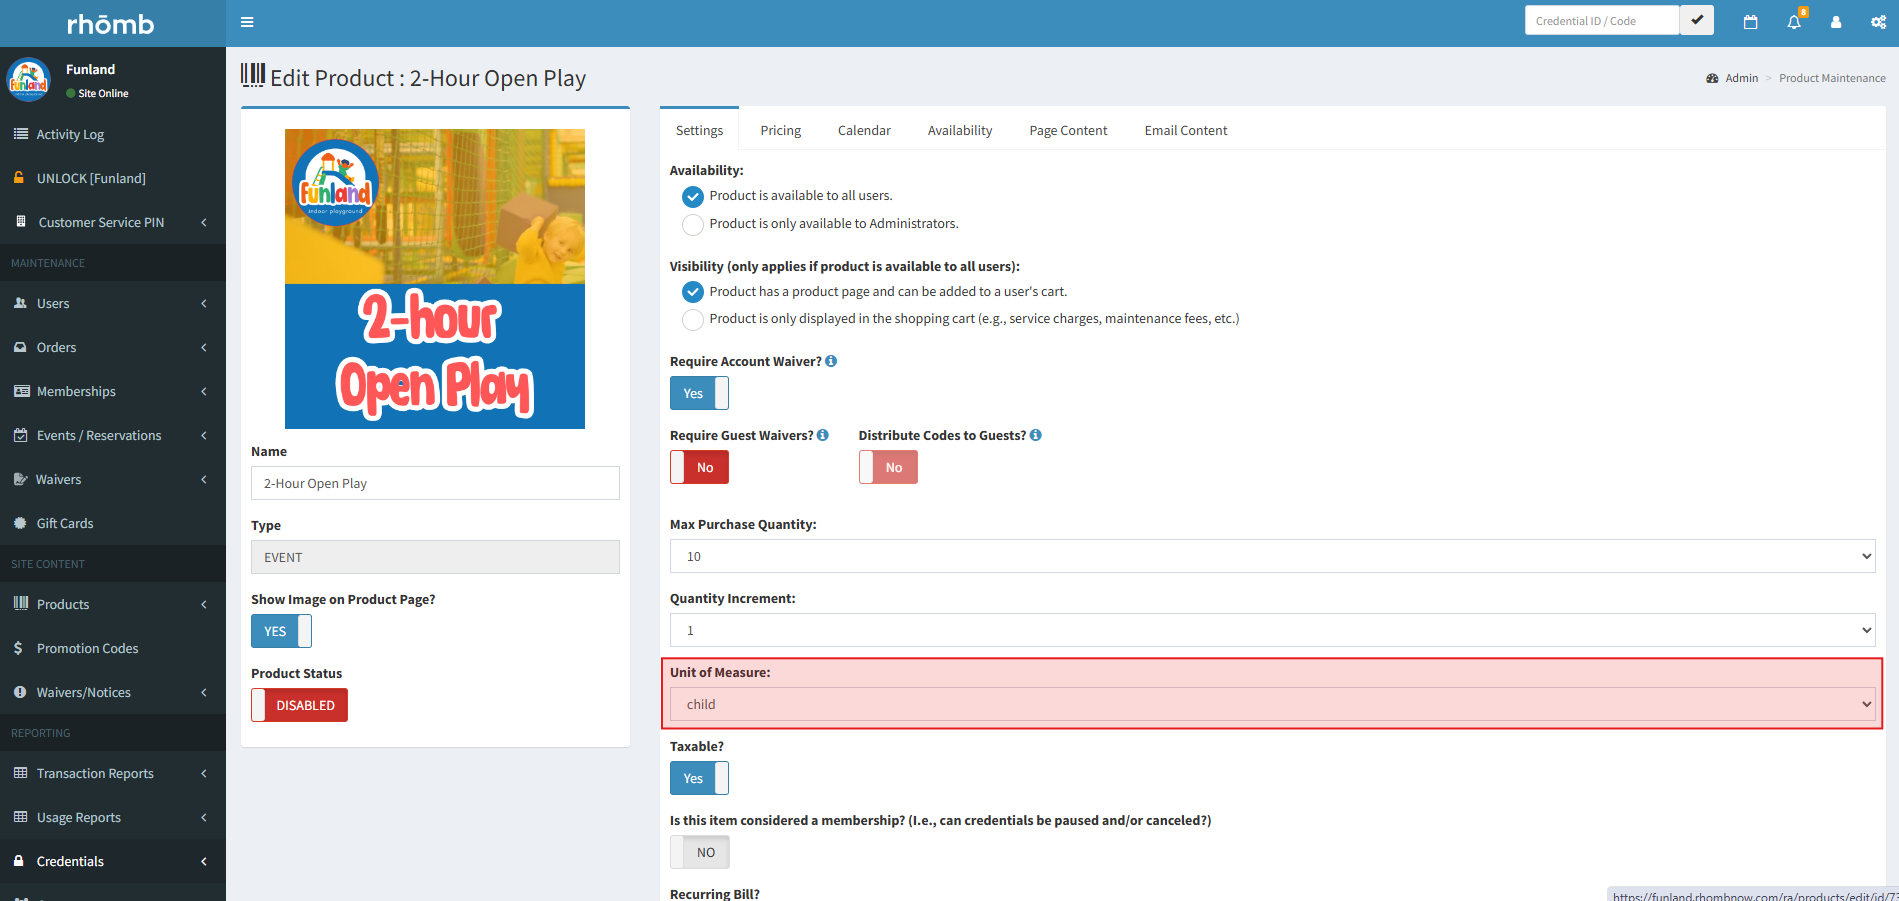Click info icon next to Distribute Codes to Guests

[1036, 435]
